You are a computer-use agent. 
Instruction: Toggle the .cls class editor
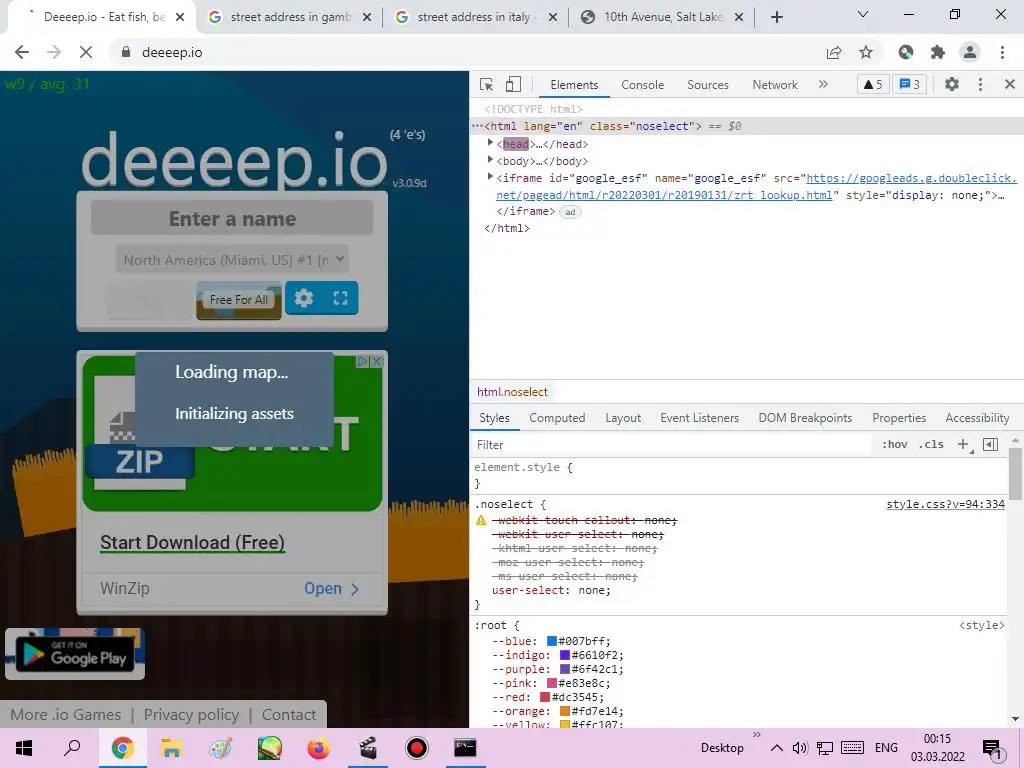point(931,445)
